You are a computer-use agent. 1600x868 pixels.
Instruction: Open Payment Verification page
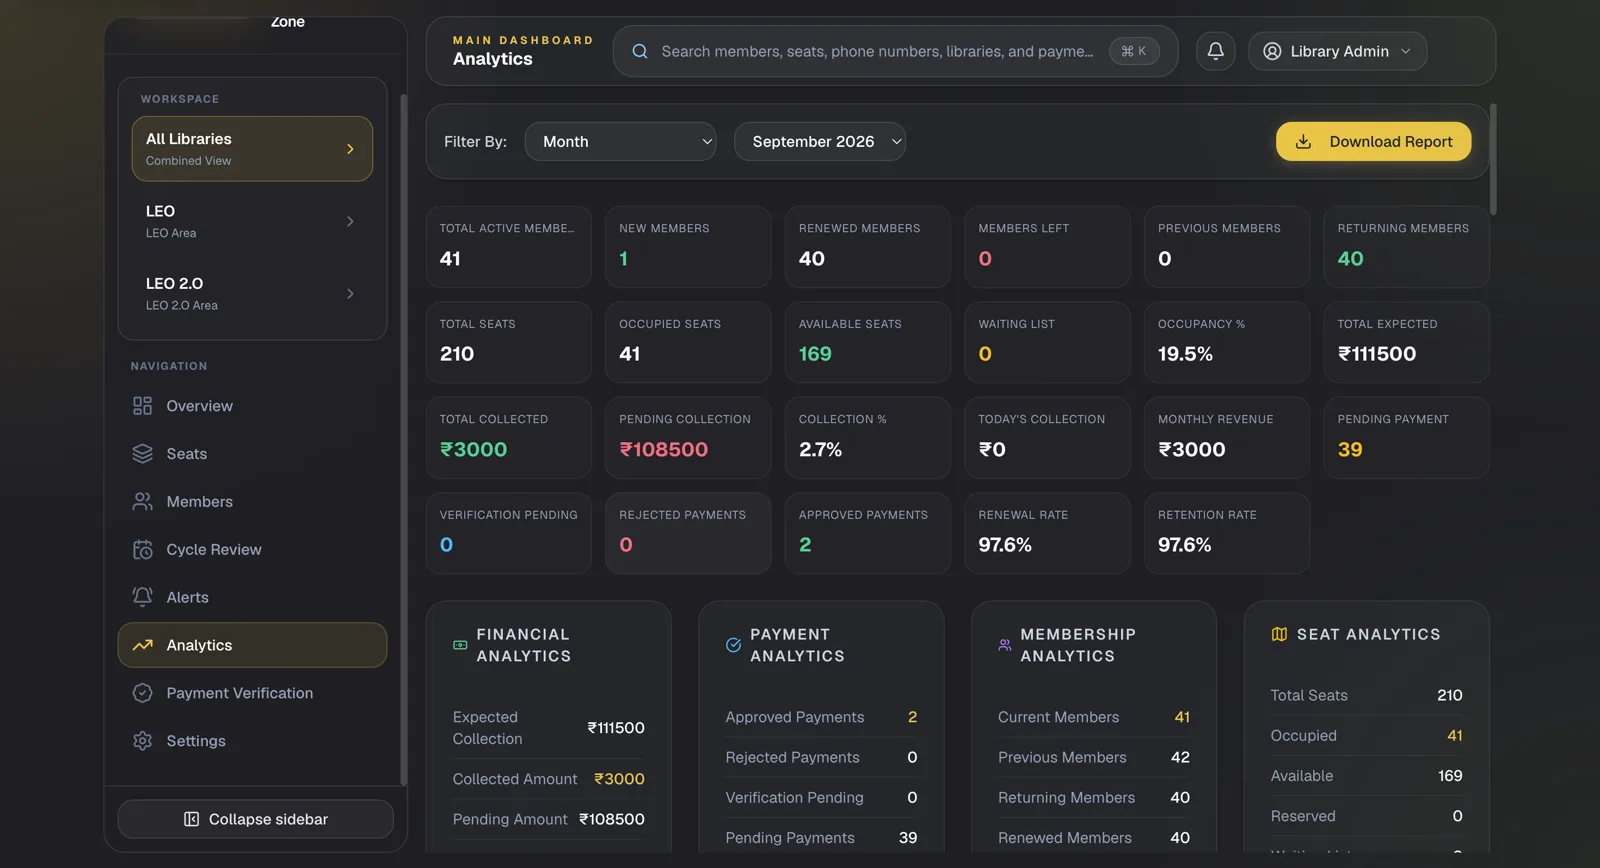coord(252,693)
